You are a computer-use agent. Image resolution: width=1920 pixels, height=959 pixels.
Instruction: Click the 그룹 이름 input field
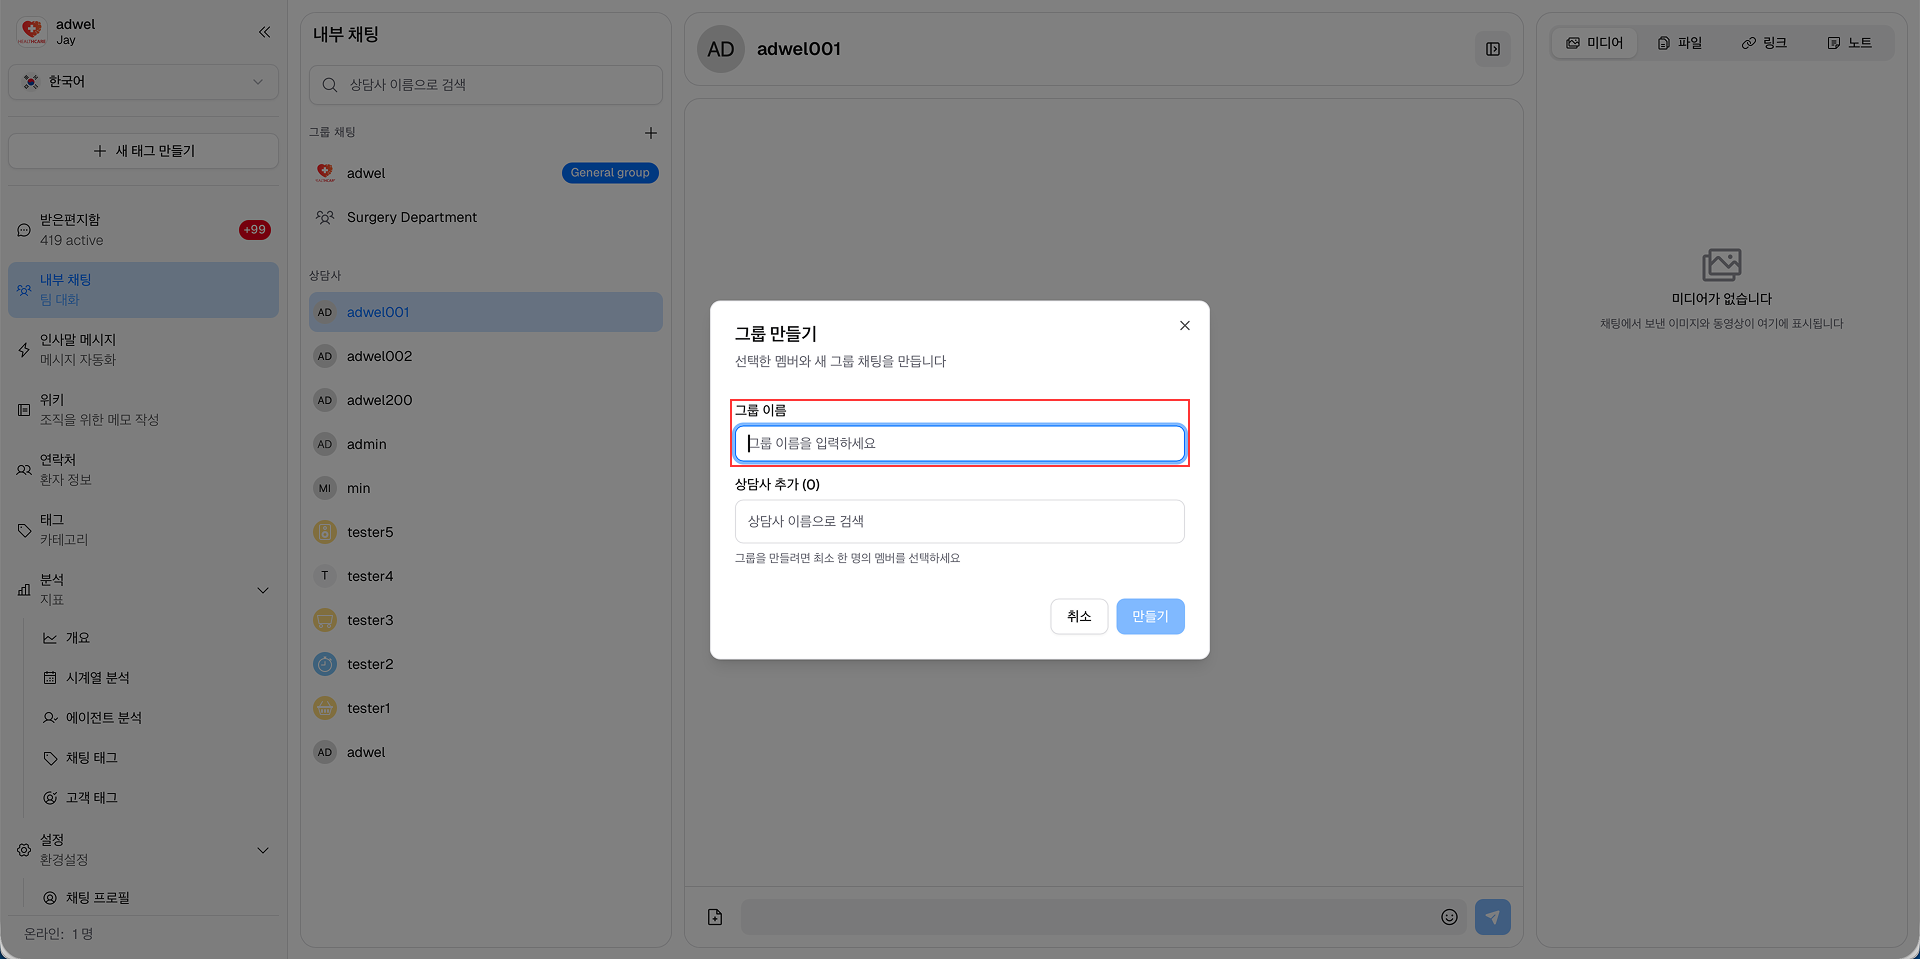coord(959,443)
